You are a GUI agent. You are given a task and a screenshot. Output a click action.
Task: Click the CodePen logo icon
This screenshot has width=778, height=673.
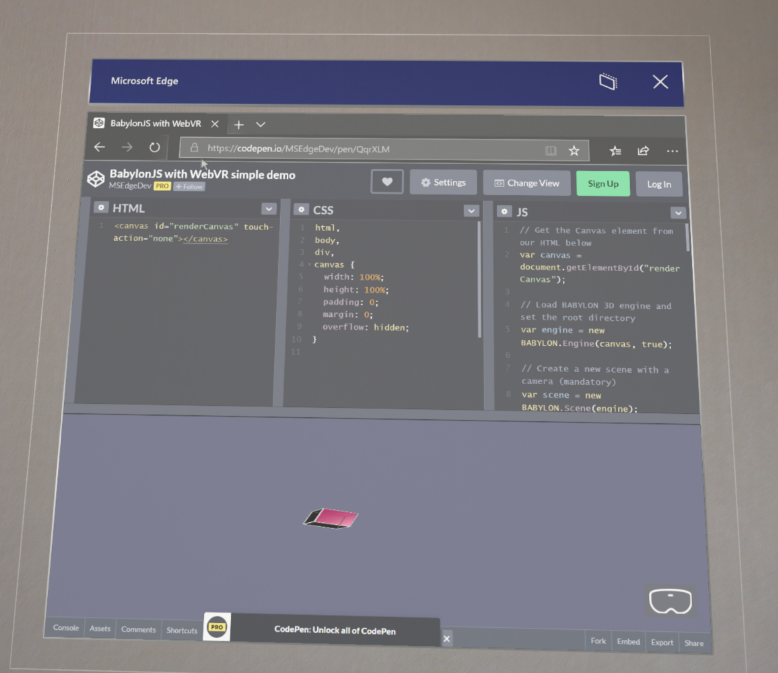pos(96,179)
